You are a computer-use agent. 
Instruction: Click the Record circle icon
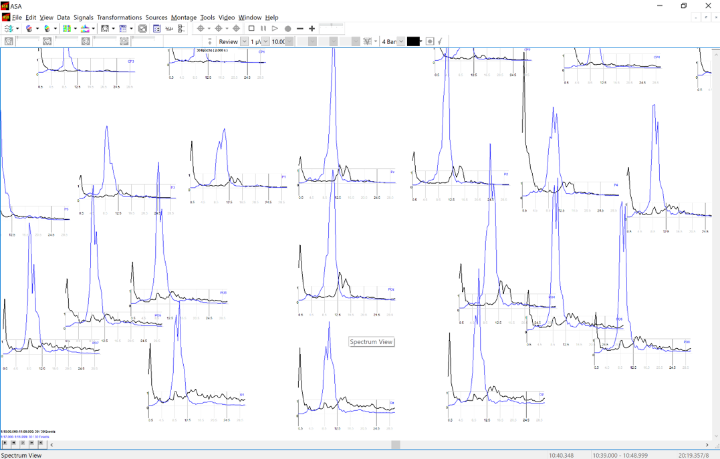pos(288,29)
